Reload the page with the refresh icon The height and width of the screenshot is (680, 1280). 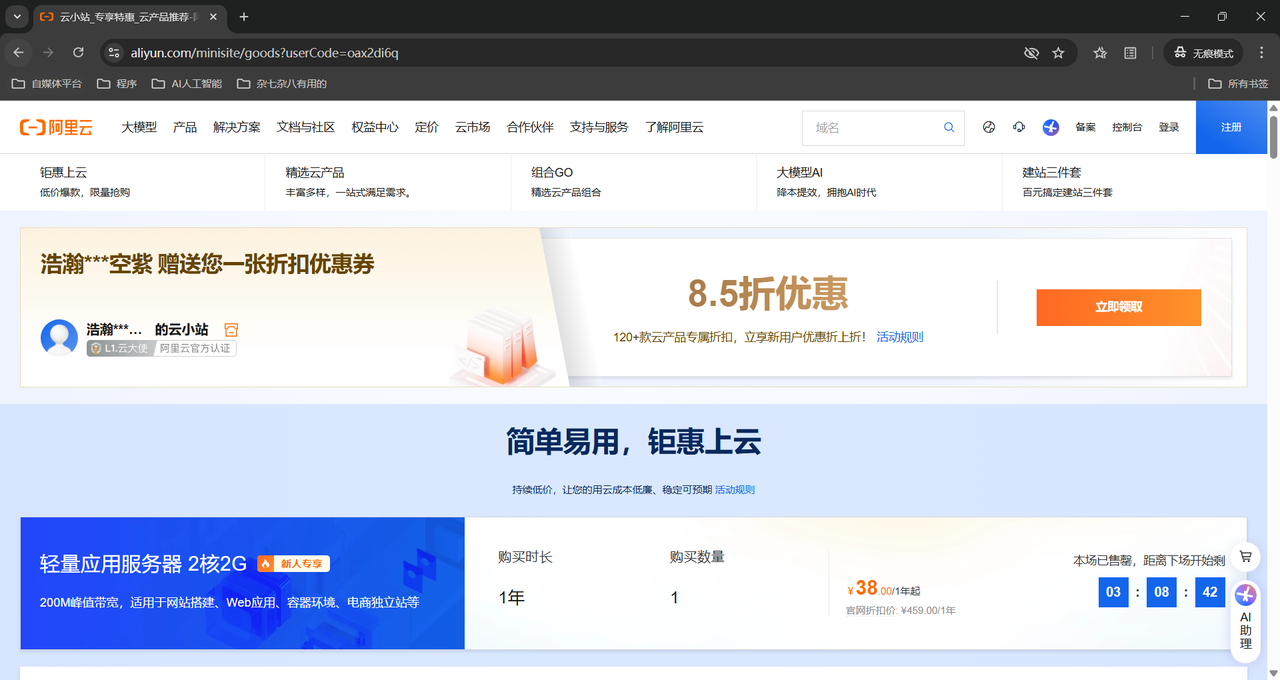pos(78,52)
